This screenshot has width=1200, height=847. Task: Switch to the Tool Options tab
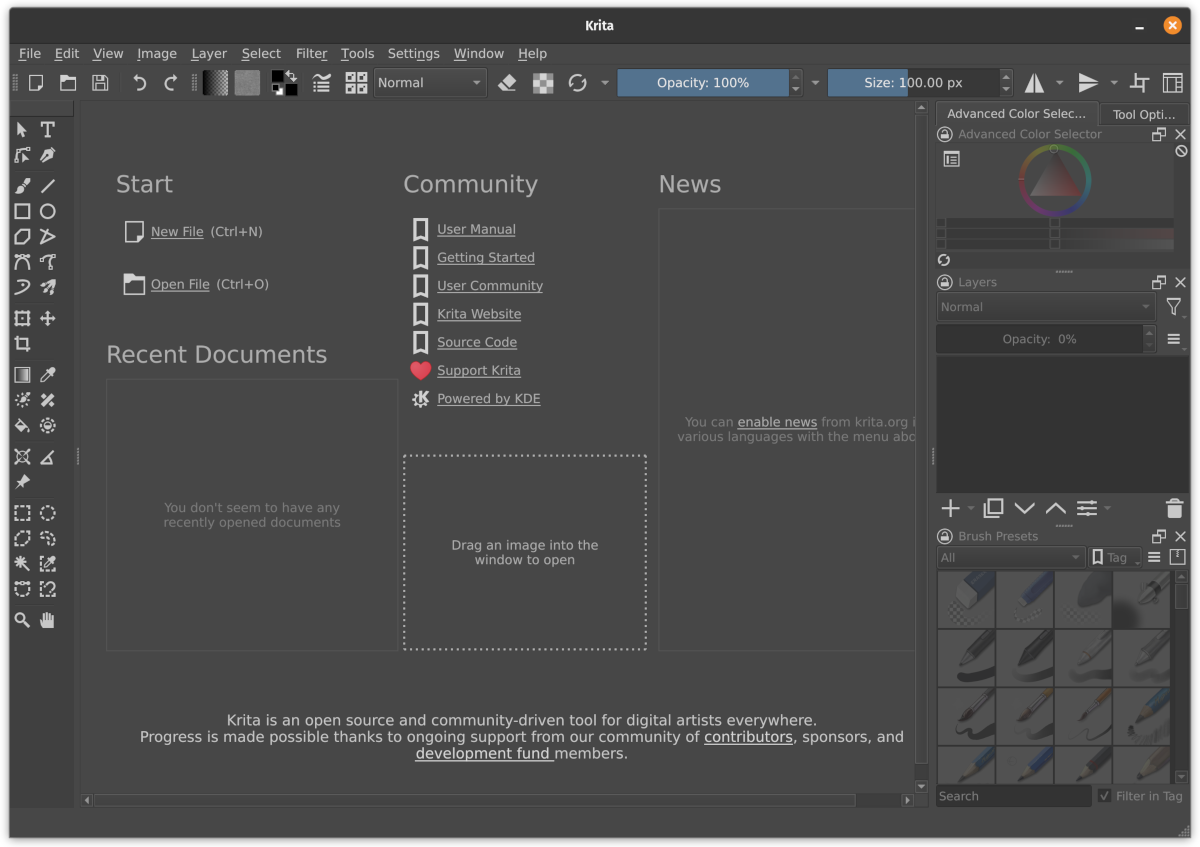pos(1144,114)
